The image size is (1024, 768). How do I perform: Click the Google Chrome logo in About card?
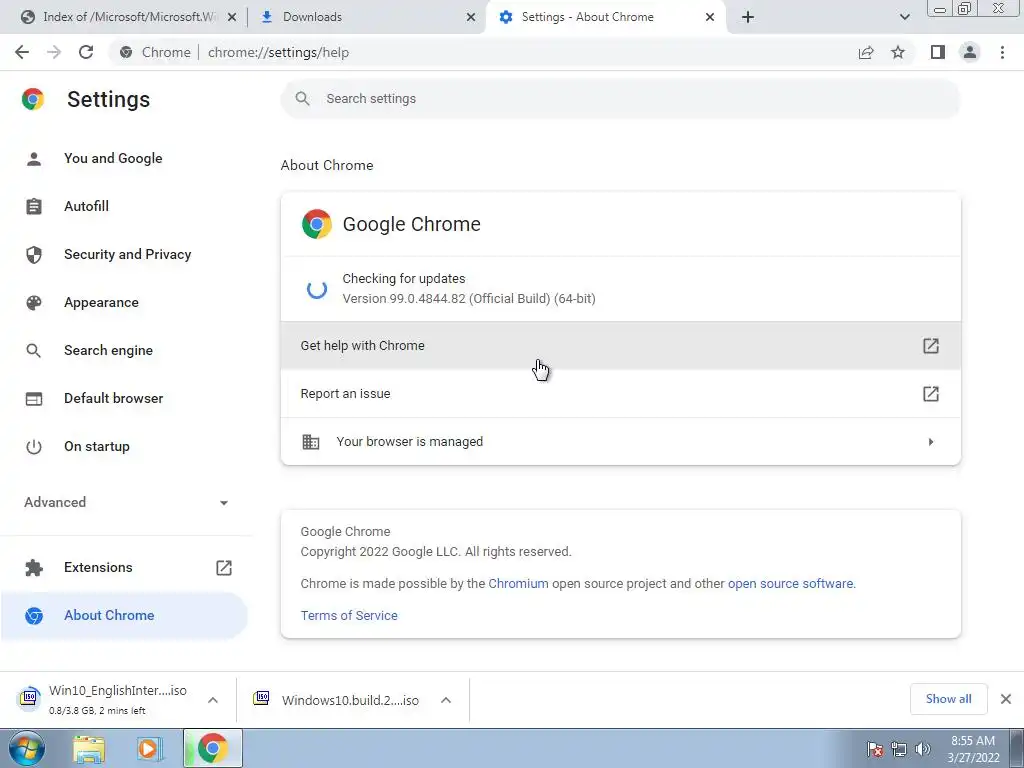coord(317,224)
